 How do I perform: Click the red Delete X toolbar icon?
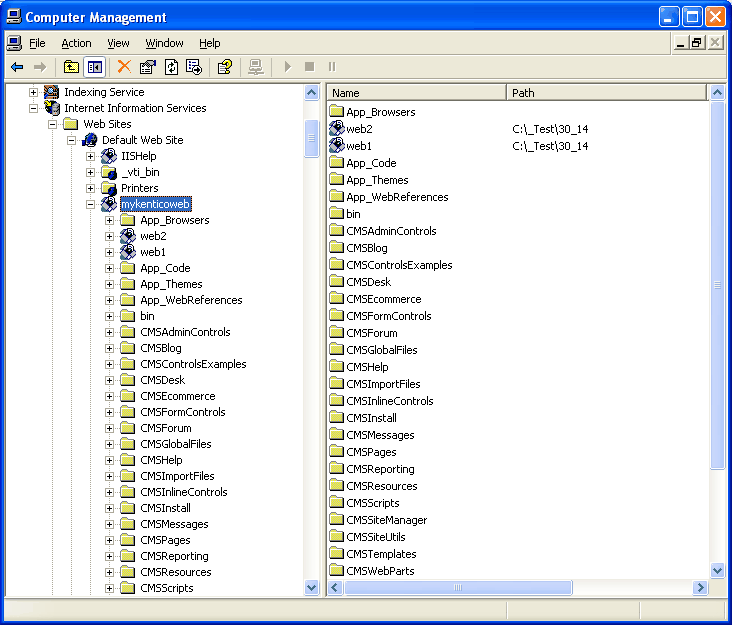point(124,67)
